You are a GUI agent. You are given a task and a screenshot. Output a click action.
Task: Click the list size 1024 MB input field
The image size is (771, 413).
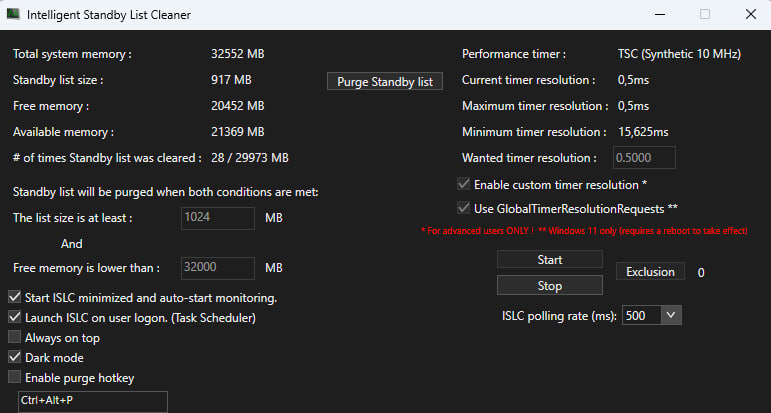point(218,218)
